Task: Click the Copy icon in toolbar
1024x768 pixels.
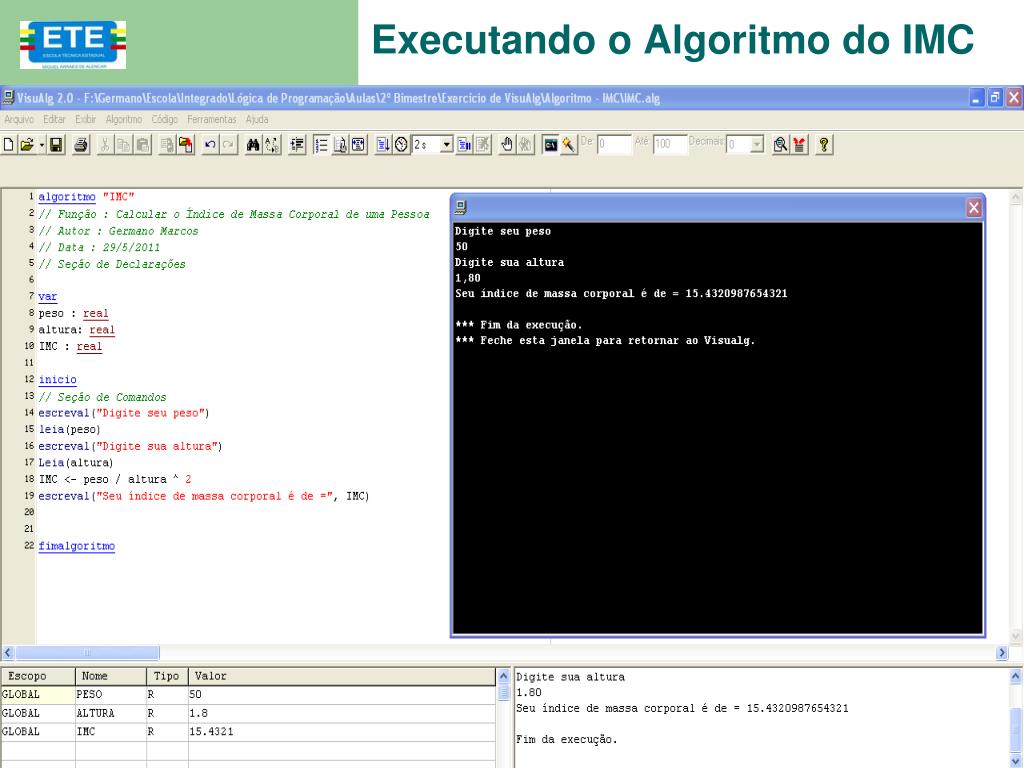Action: click(123, 144)
